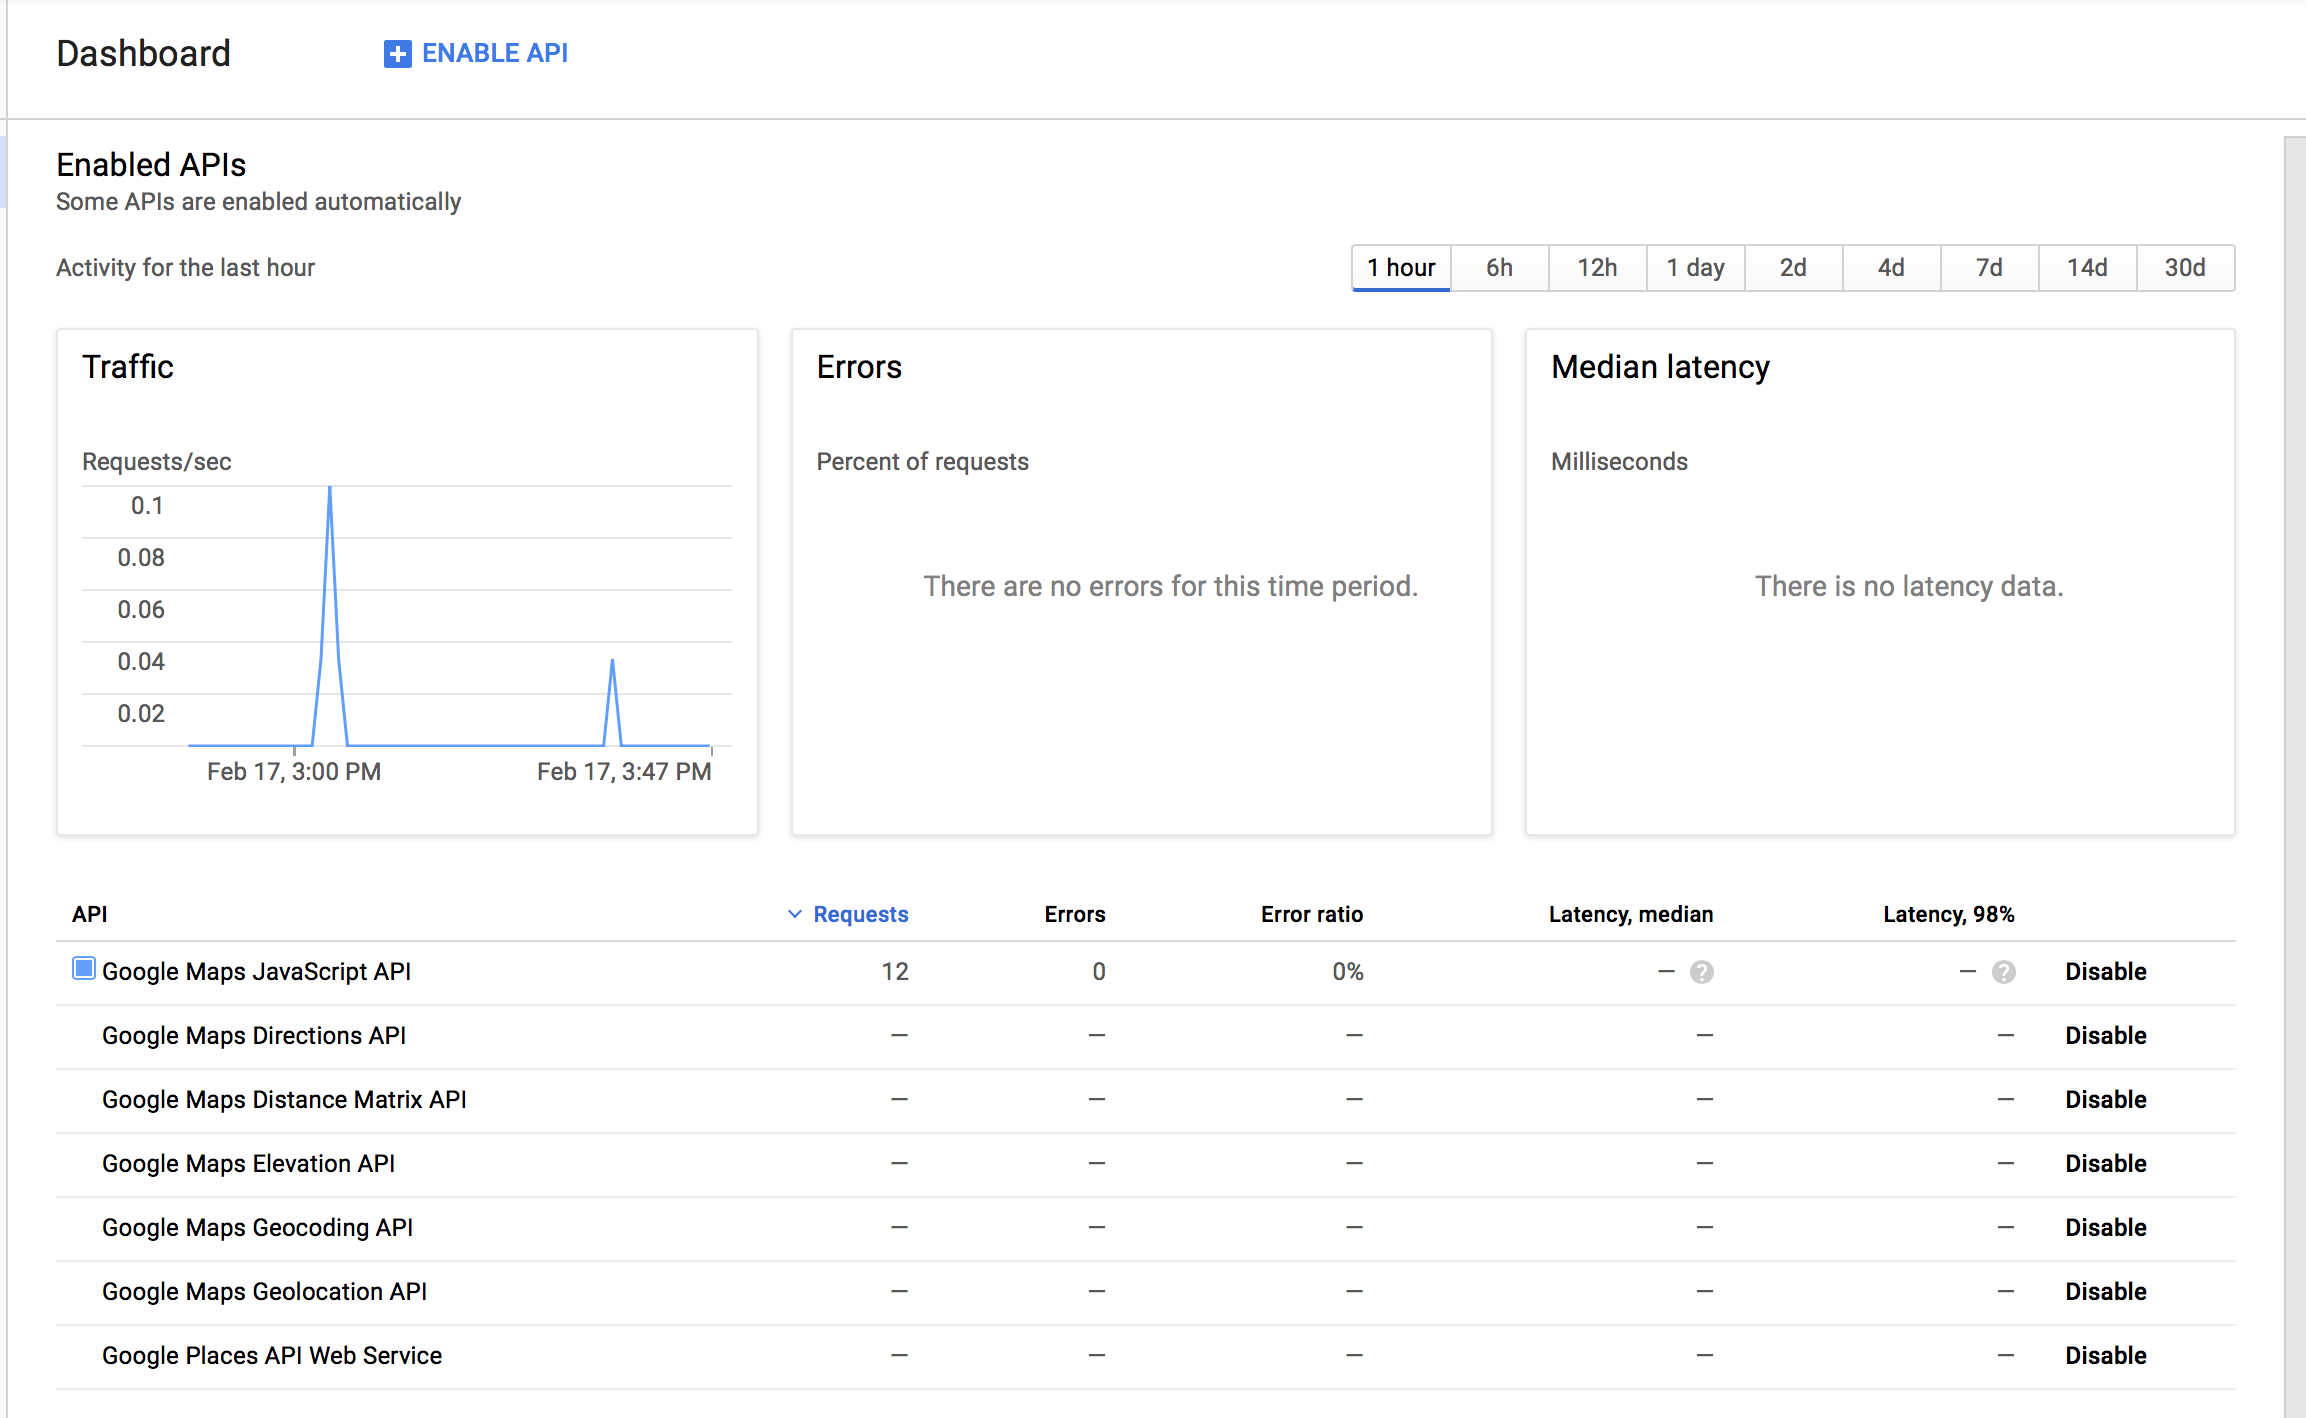The height and width of the screenshot is (1418, 2306).
Task: Sort table by Requests column
Action: (x=860, y=914)
